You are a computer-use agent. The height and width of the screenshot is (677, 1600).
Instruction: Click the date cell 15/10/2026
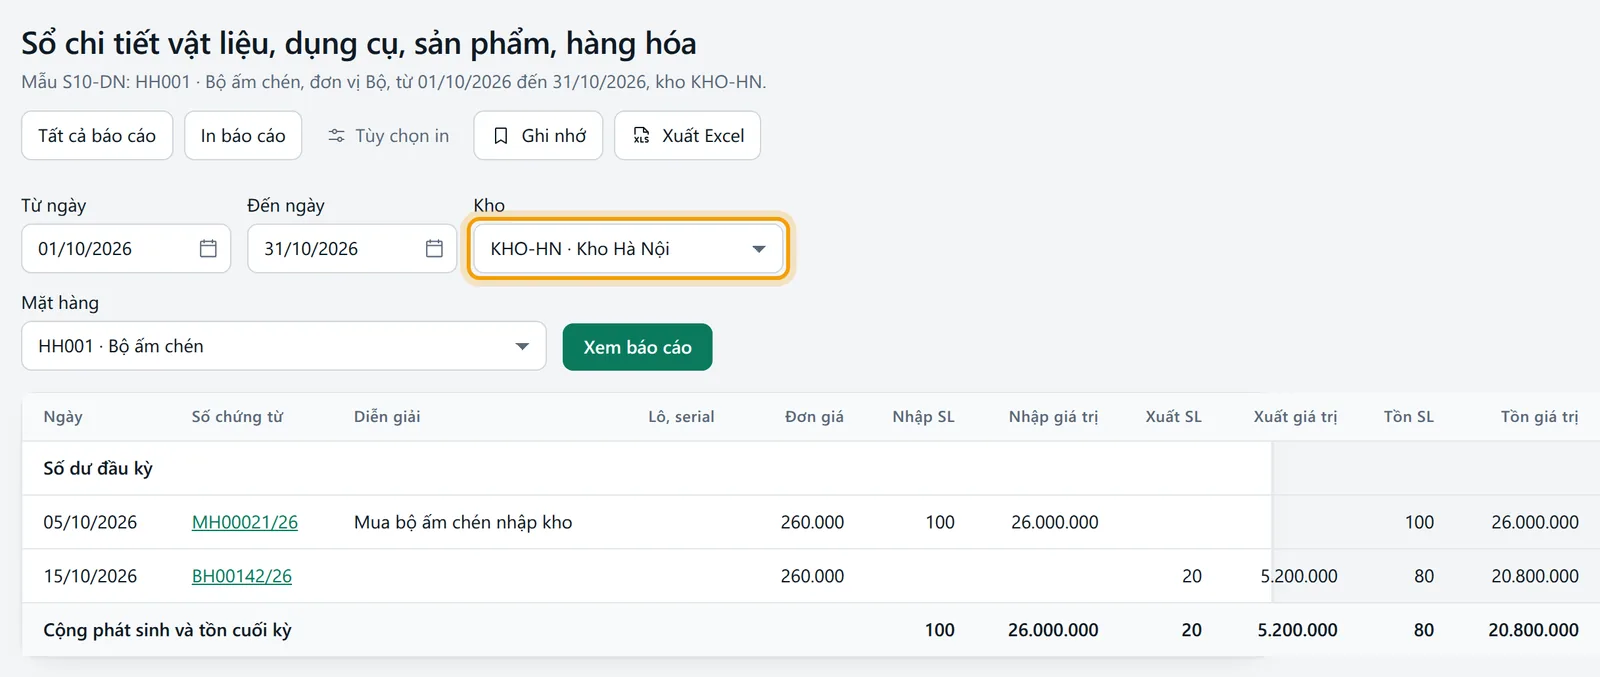click(x=90, y=576)
